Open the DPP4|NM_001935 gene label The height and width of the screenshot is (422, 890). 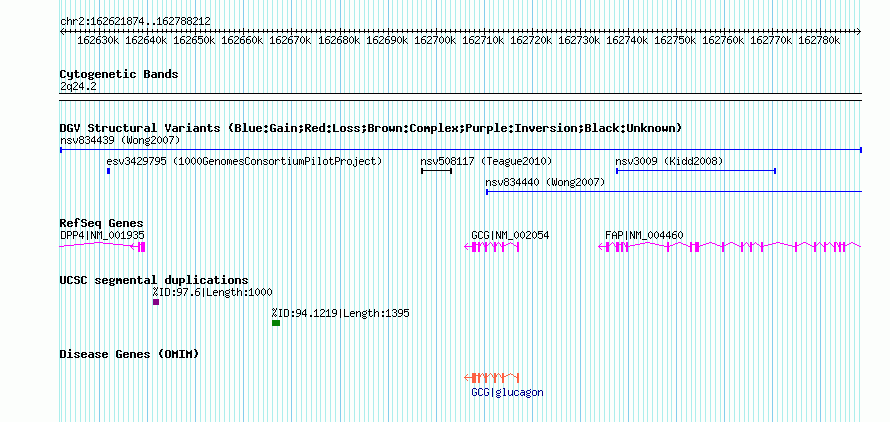(x=102, y=235)
